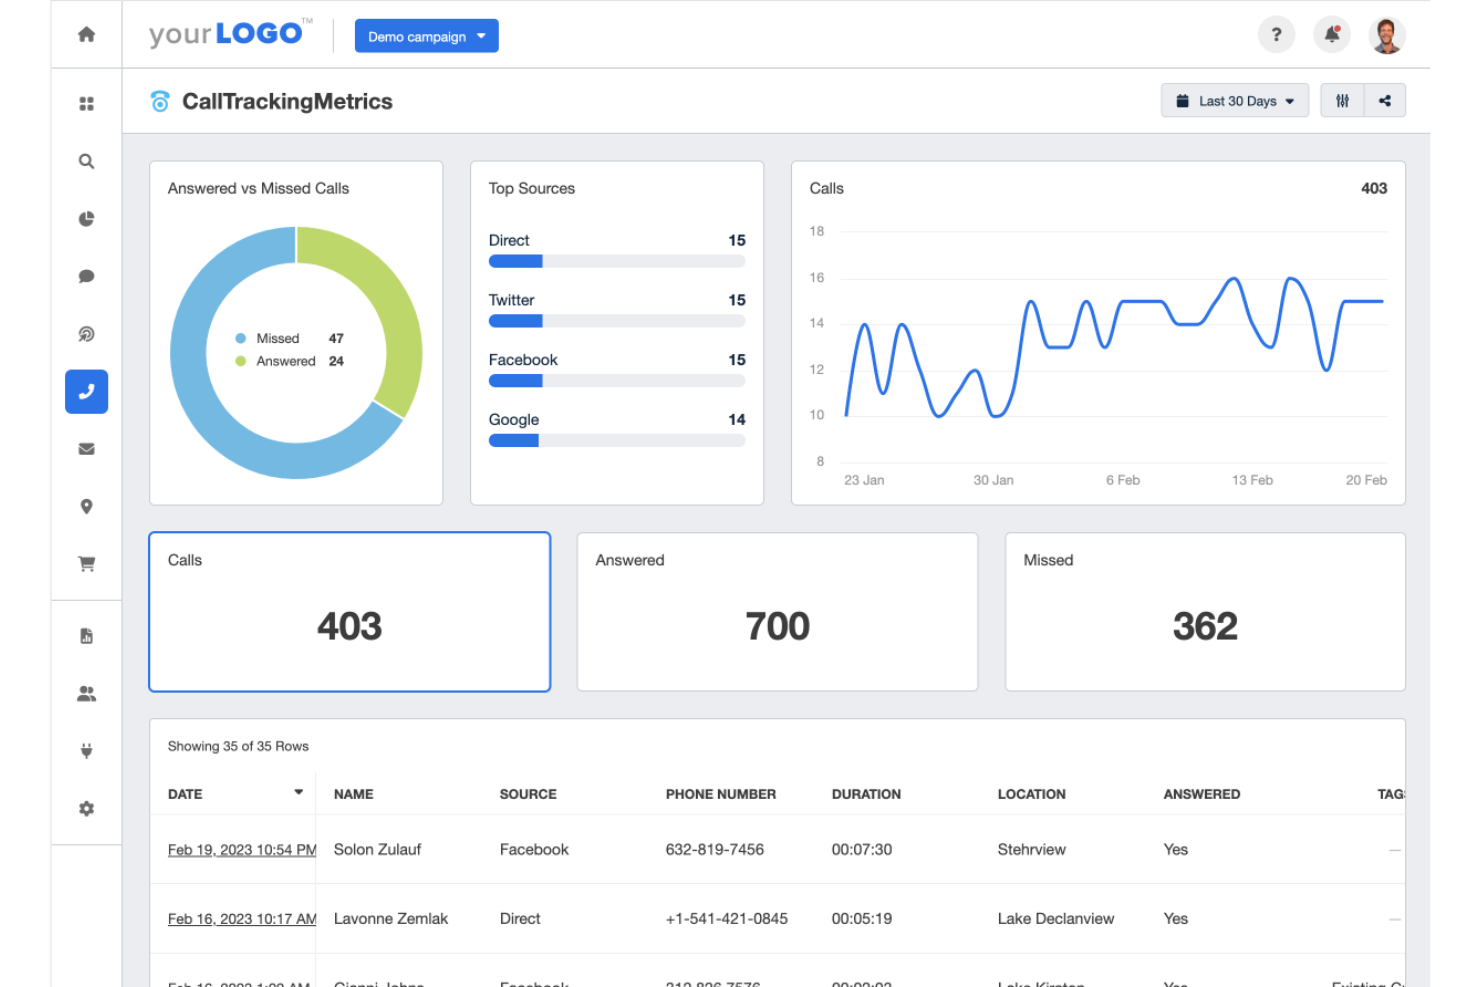Image resolution: width=1480 pixels, height=987 pixels.
Task: Open the email envelope sidebar icon
Action: (x=87, y=449)
